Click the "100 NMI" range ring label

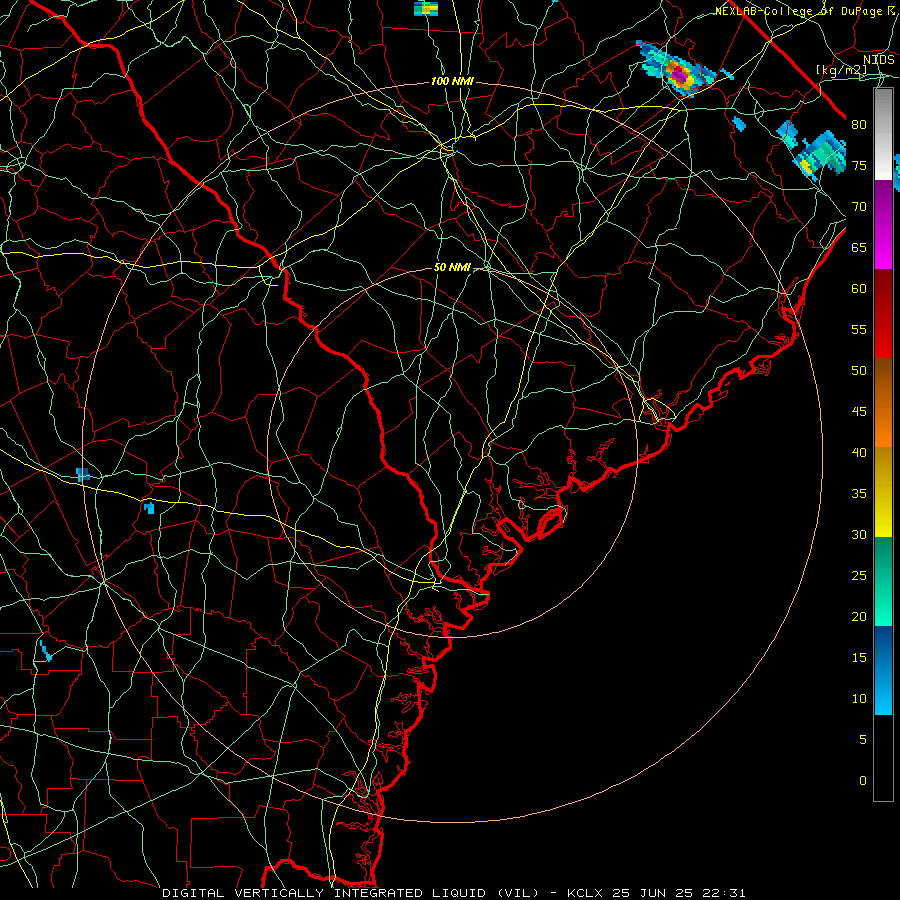(x=452, y=82)
